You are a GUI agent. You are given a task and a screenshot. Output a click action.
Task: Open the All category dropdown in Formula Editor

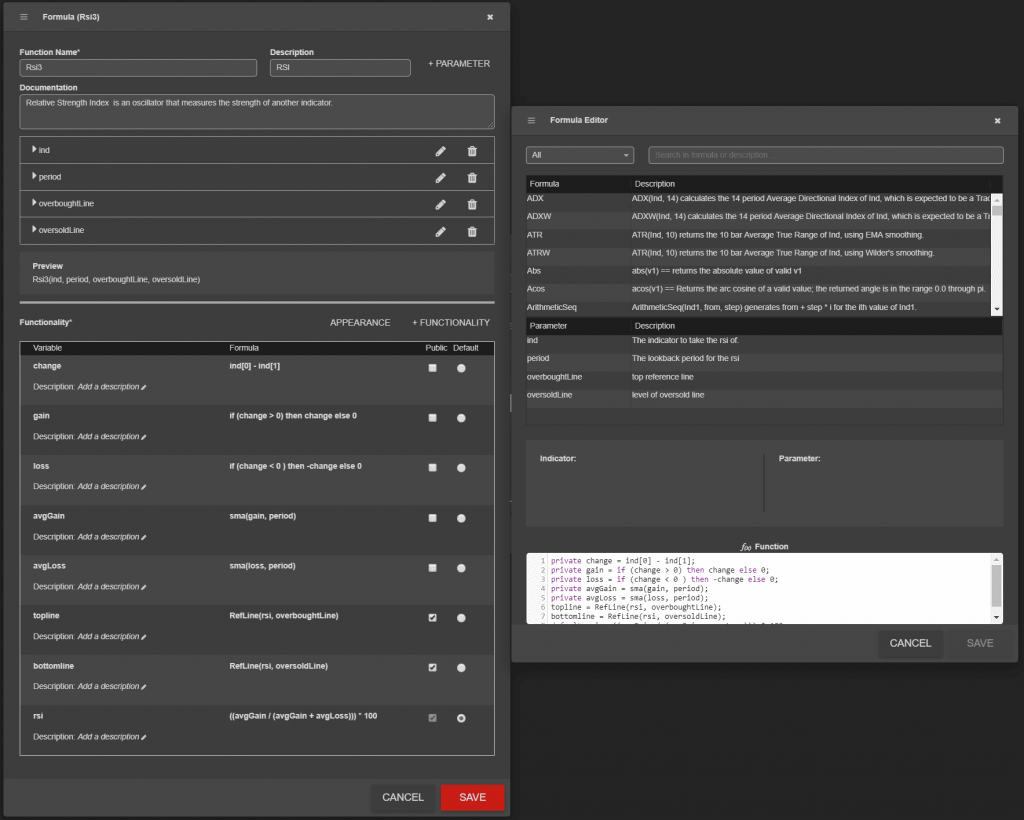click(580, 155)
